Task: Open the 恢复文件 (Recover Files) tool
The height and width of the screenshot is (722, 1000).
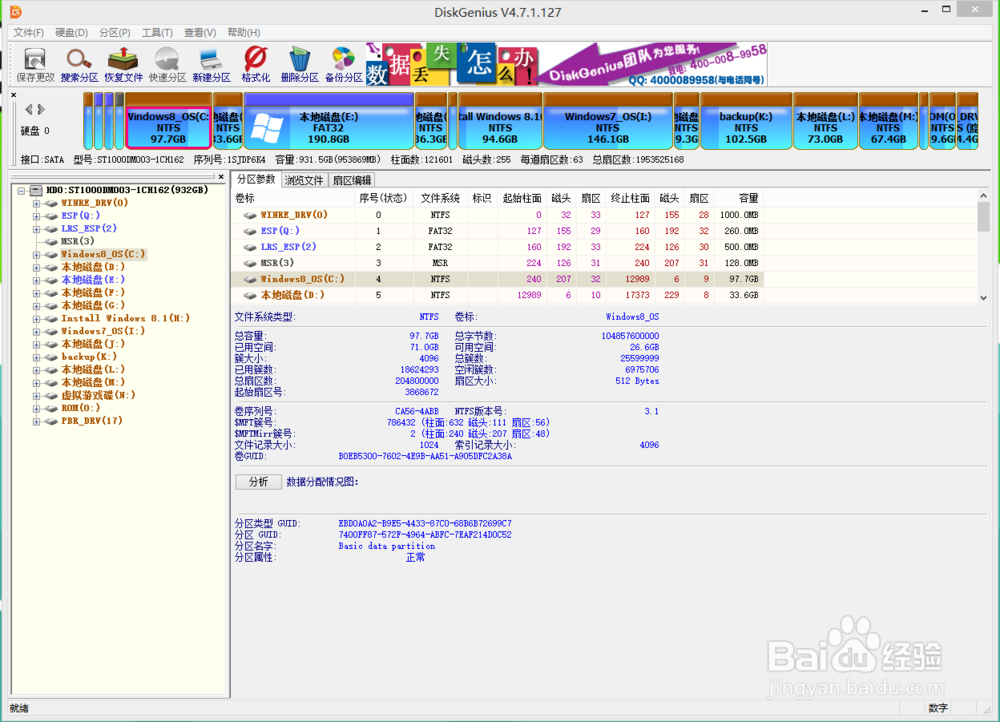Action: (x=122, y=62)
